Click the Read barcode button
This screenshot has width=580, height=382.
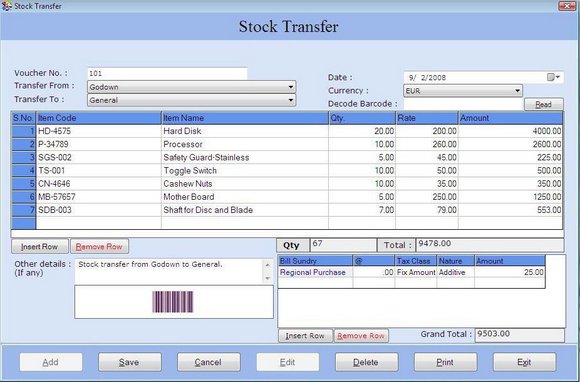544,104
